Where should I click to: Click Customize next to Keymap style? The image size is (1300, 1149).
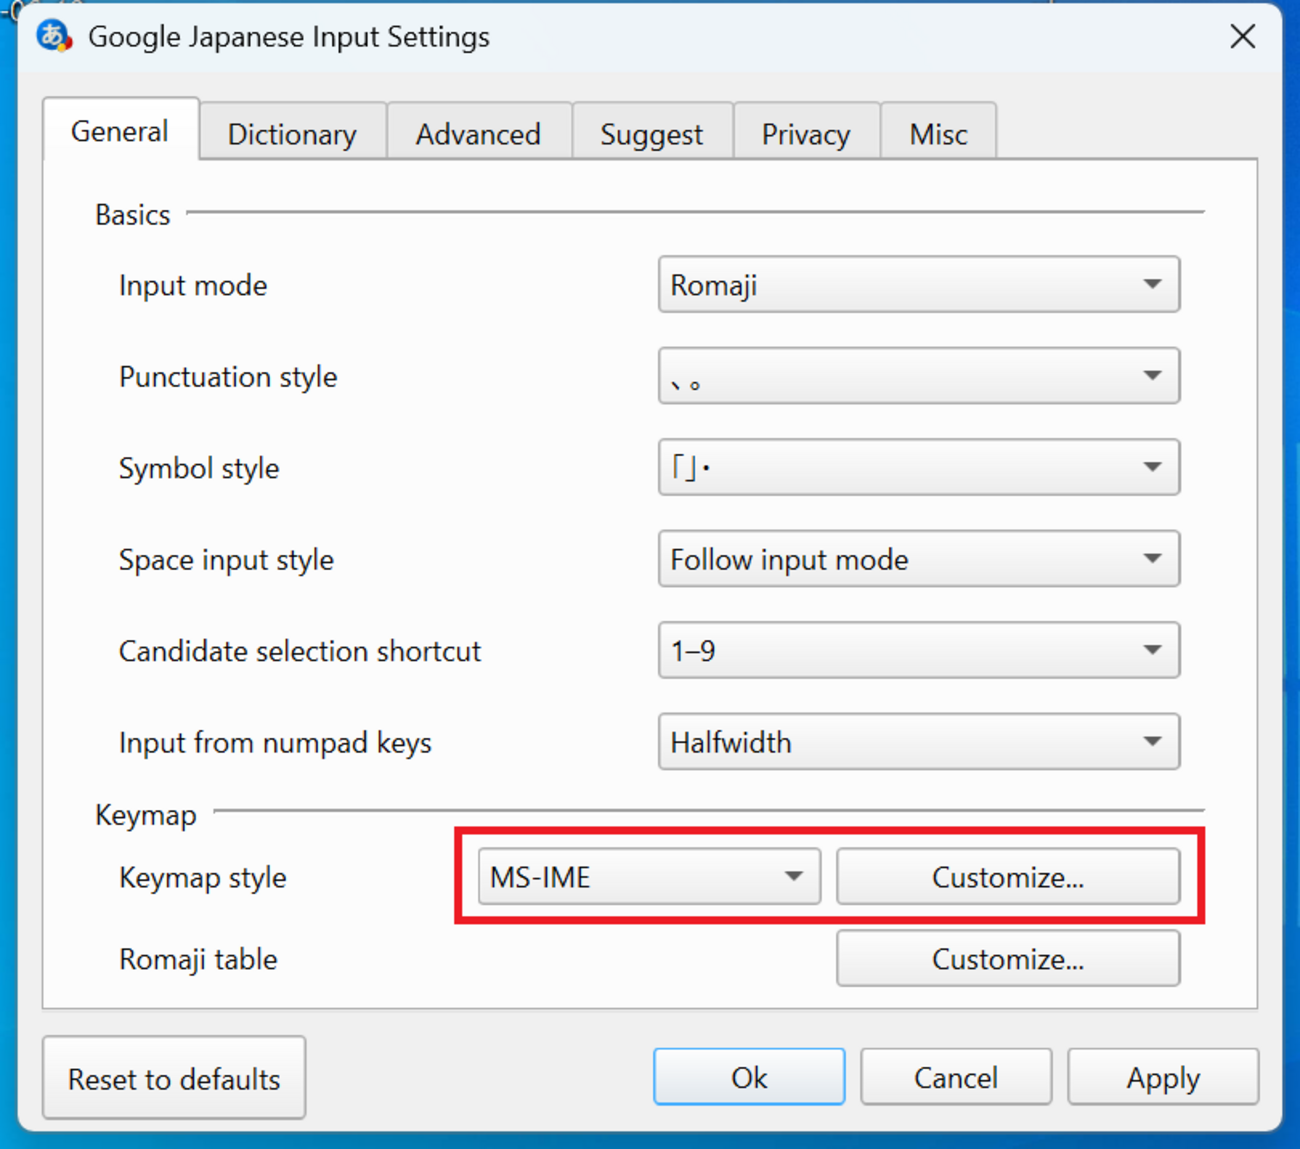[1007, 877]
